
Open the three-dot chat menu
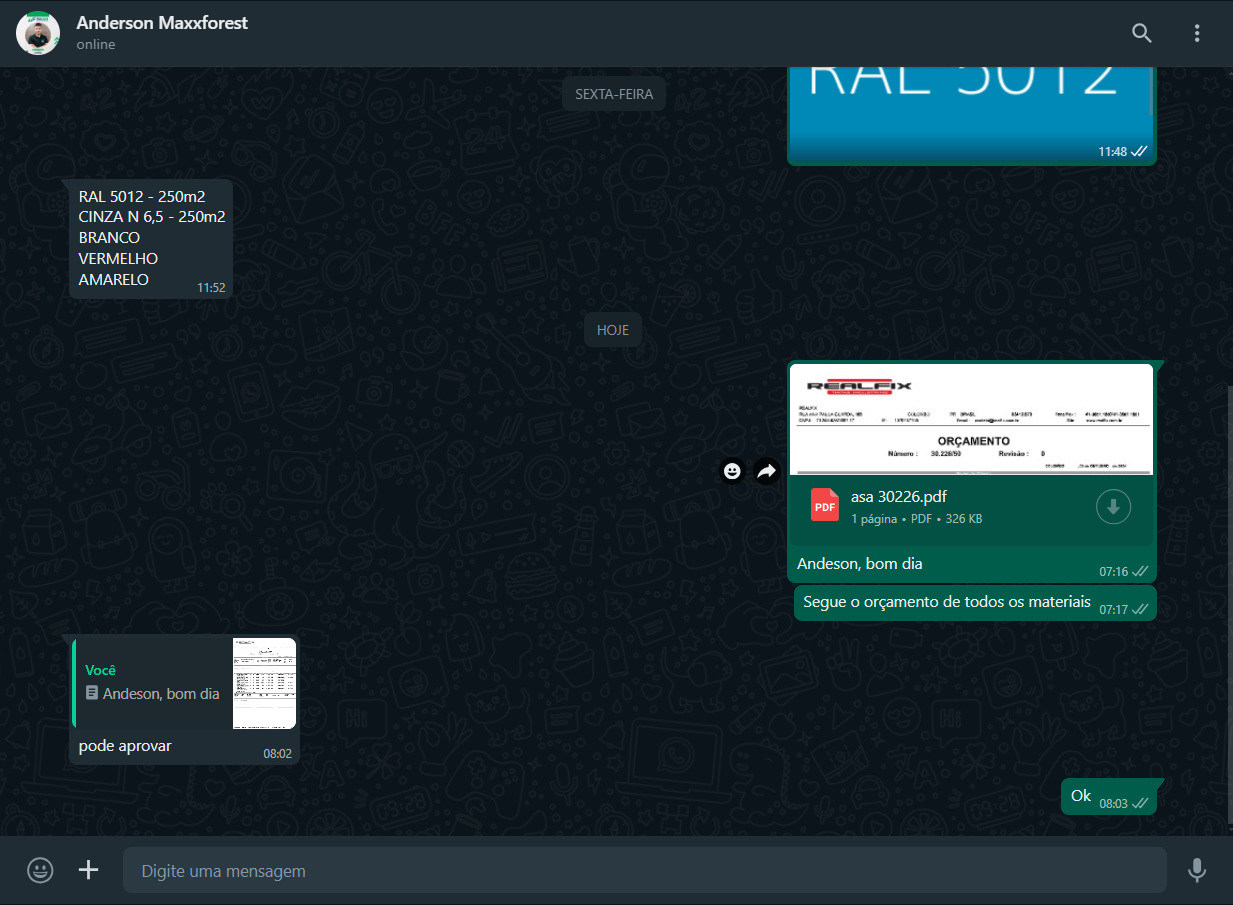[1197, 33]
